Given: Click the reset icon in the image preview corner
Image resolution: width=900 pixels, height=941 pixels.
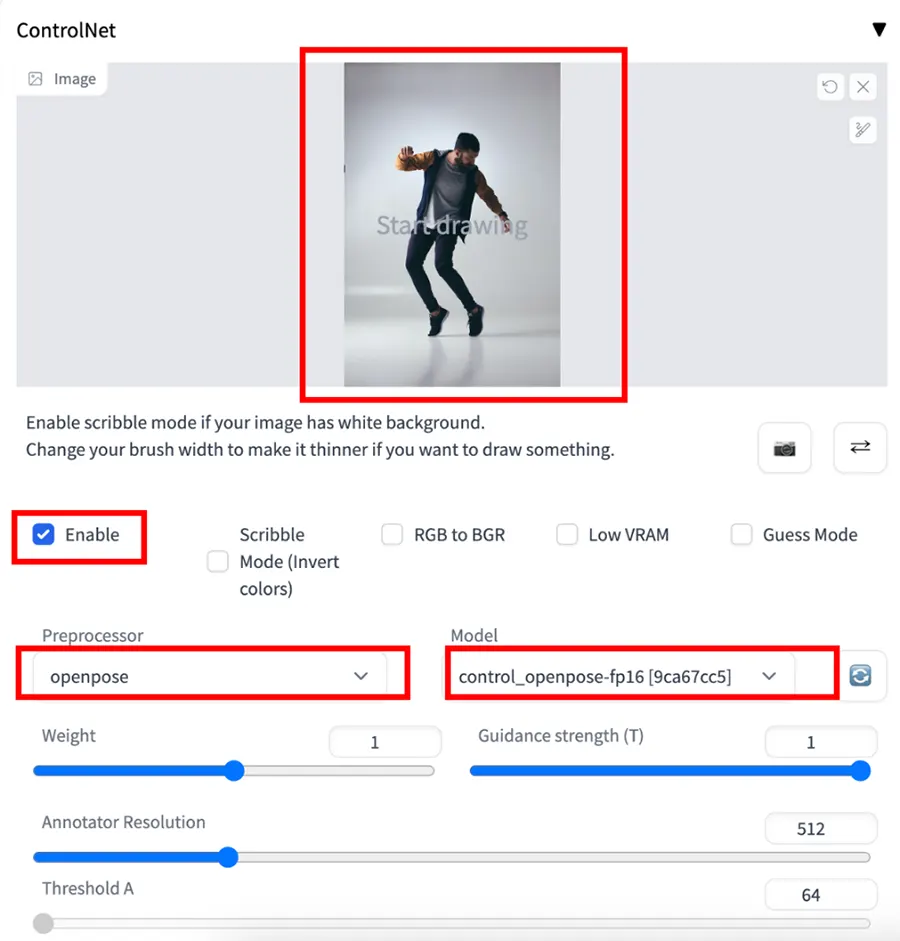Looking at the screenshot, I should [830, 87].
